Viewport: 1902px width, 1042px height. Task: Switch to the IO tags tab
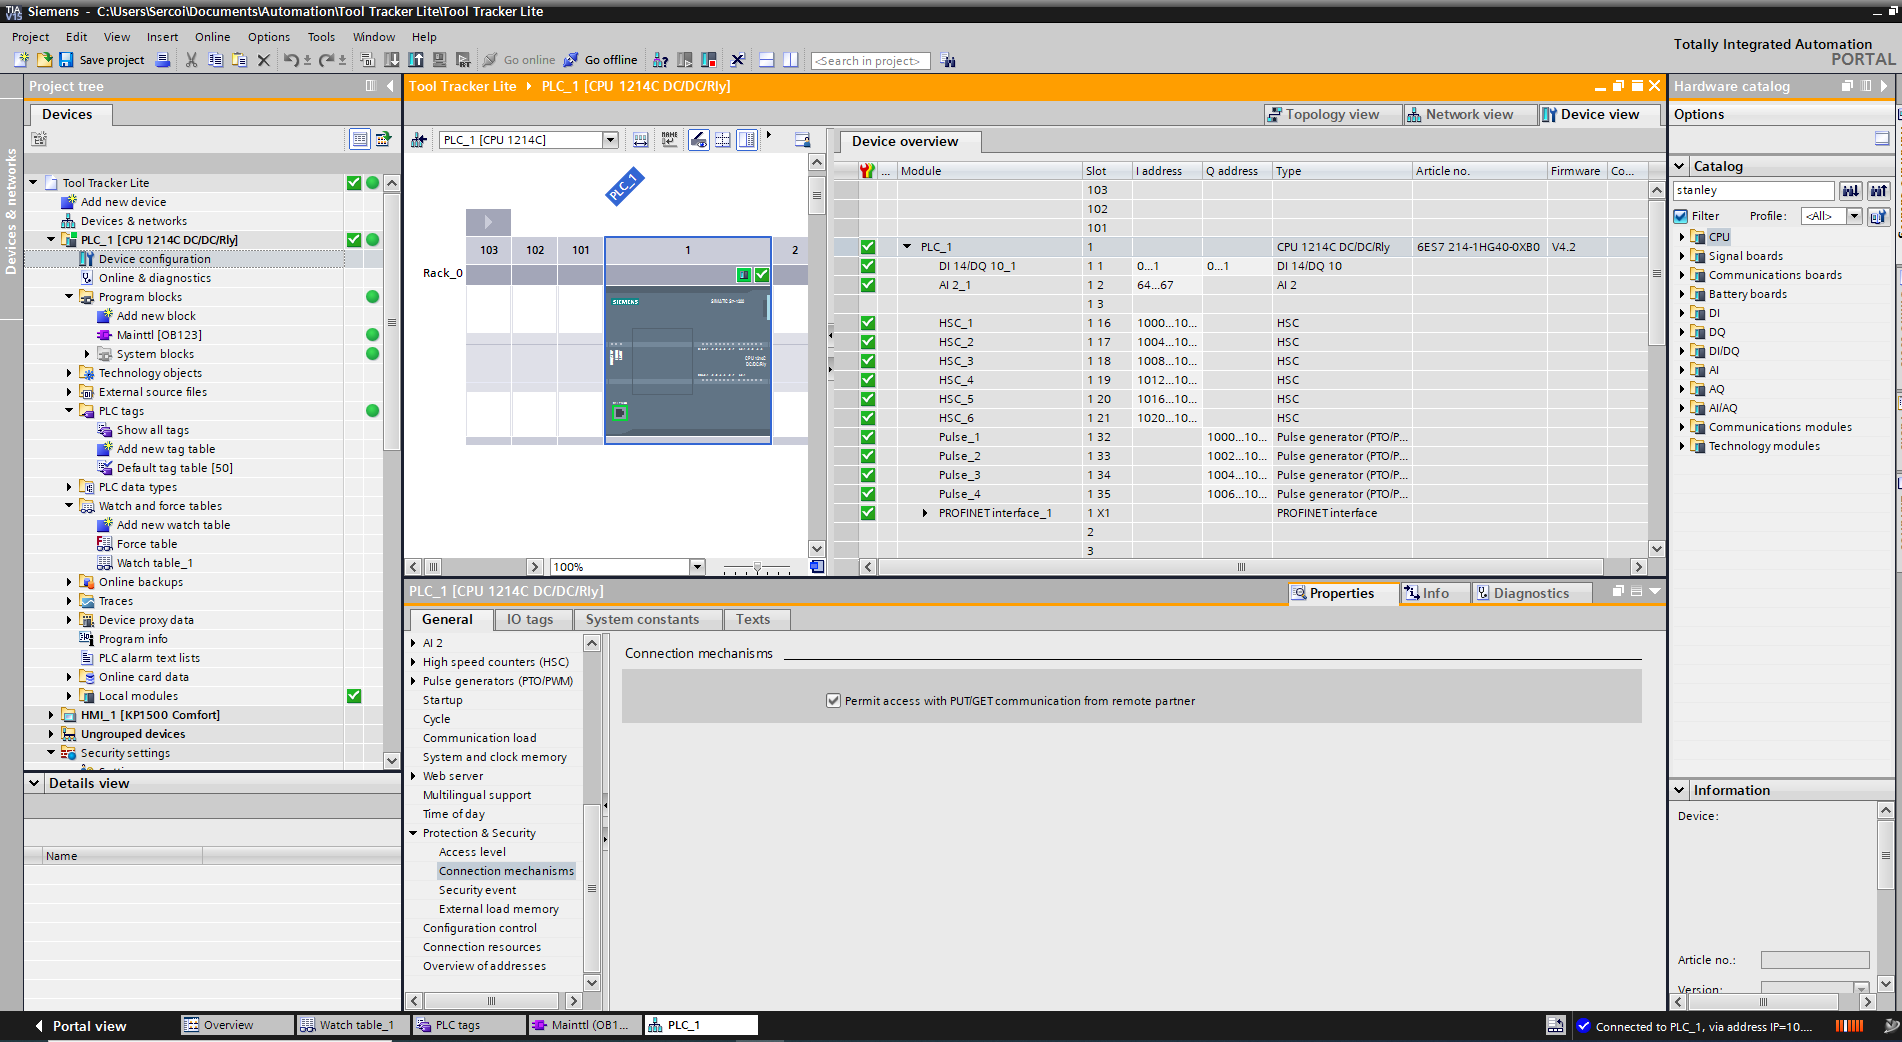529,620
